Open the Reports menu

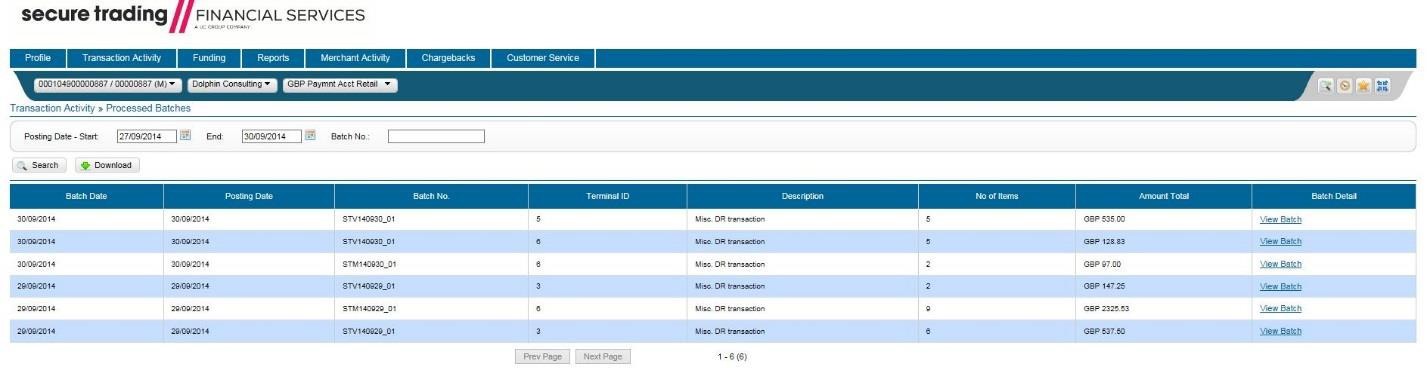[x=273, y=58]
